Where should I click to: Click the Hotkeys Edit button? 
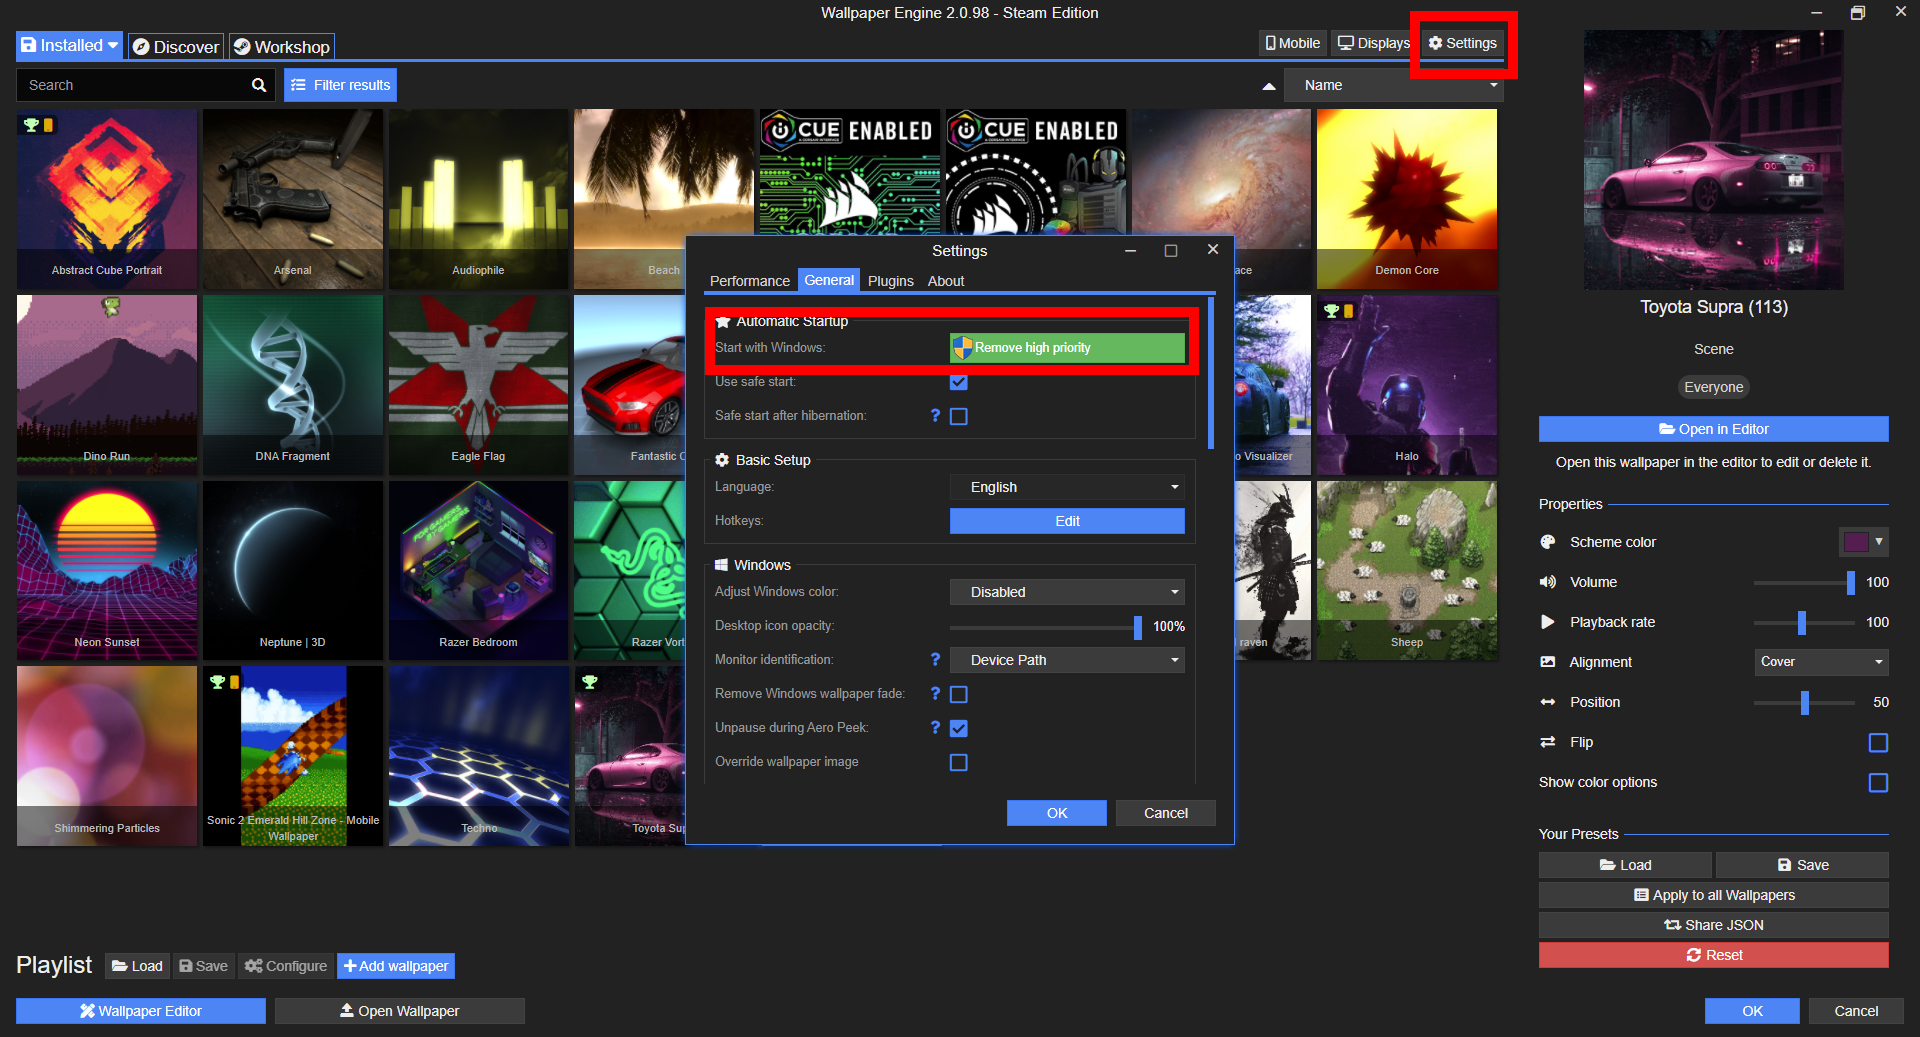pos(1067,521)
